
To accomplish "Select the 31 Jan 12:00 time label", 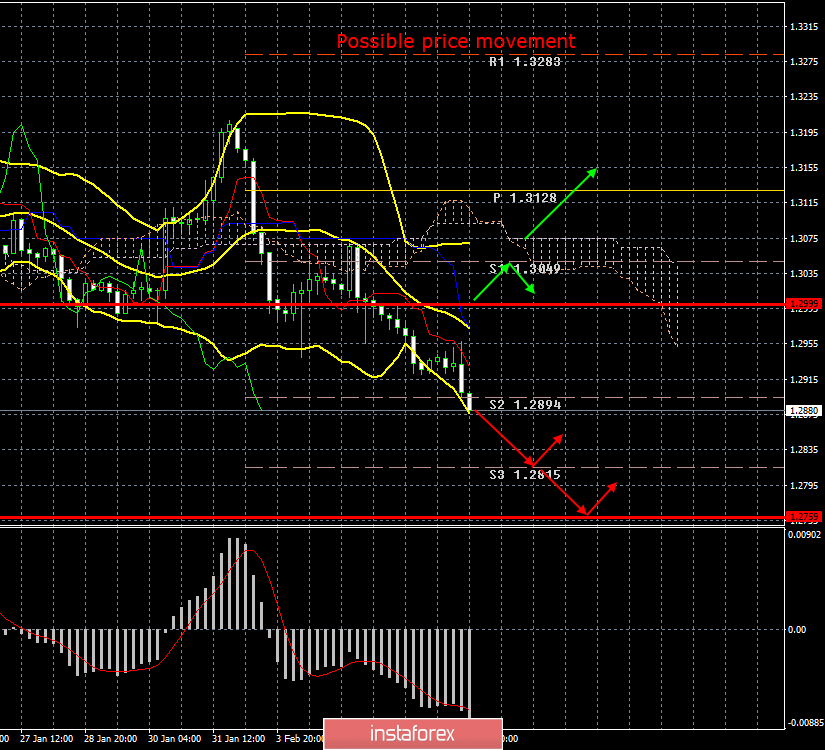I will coord(240,740).
